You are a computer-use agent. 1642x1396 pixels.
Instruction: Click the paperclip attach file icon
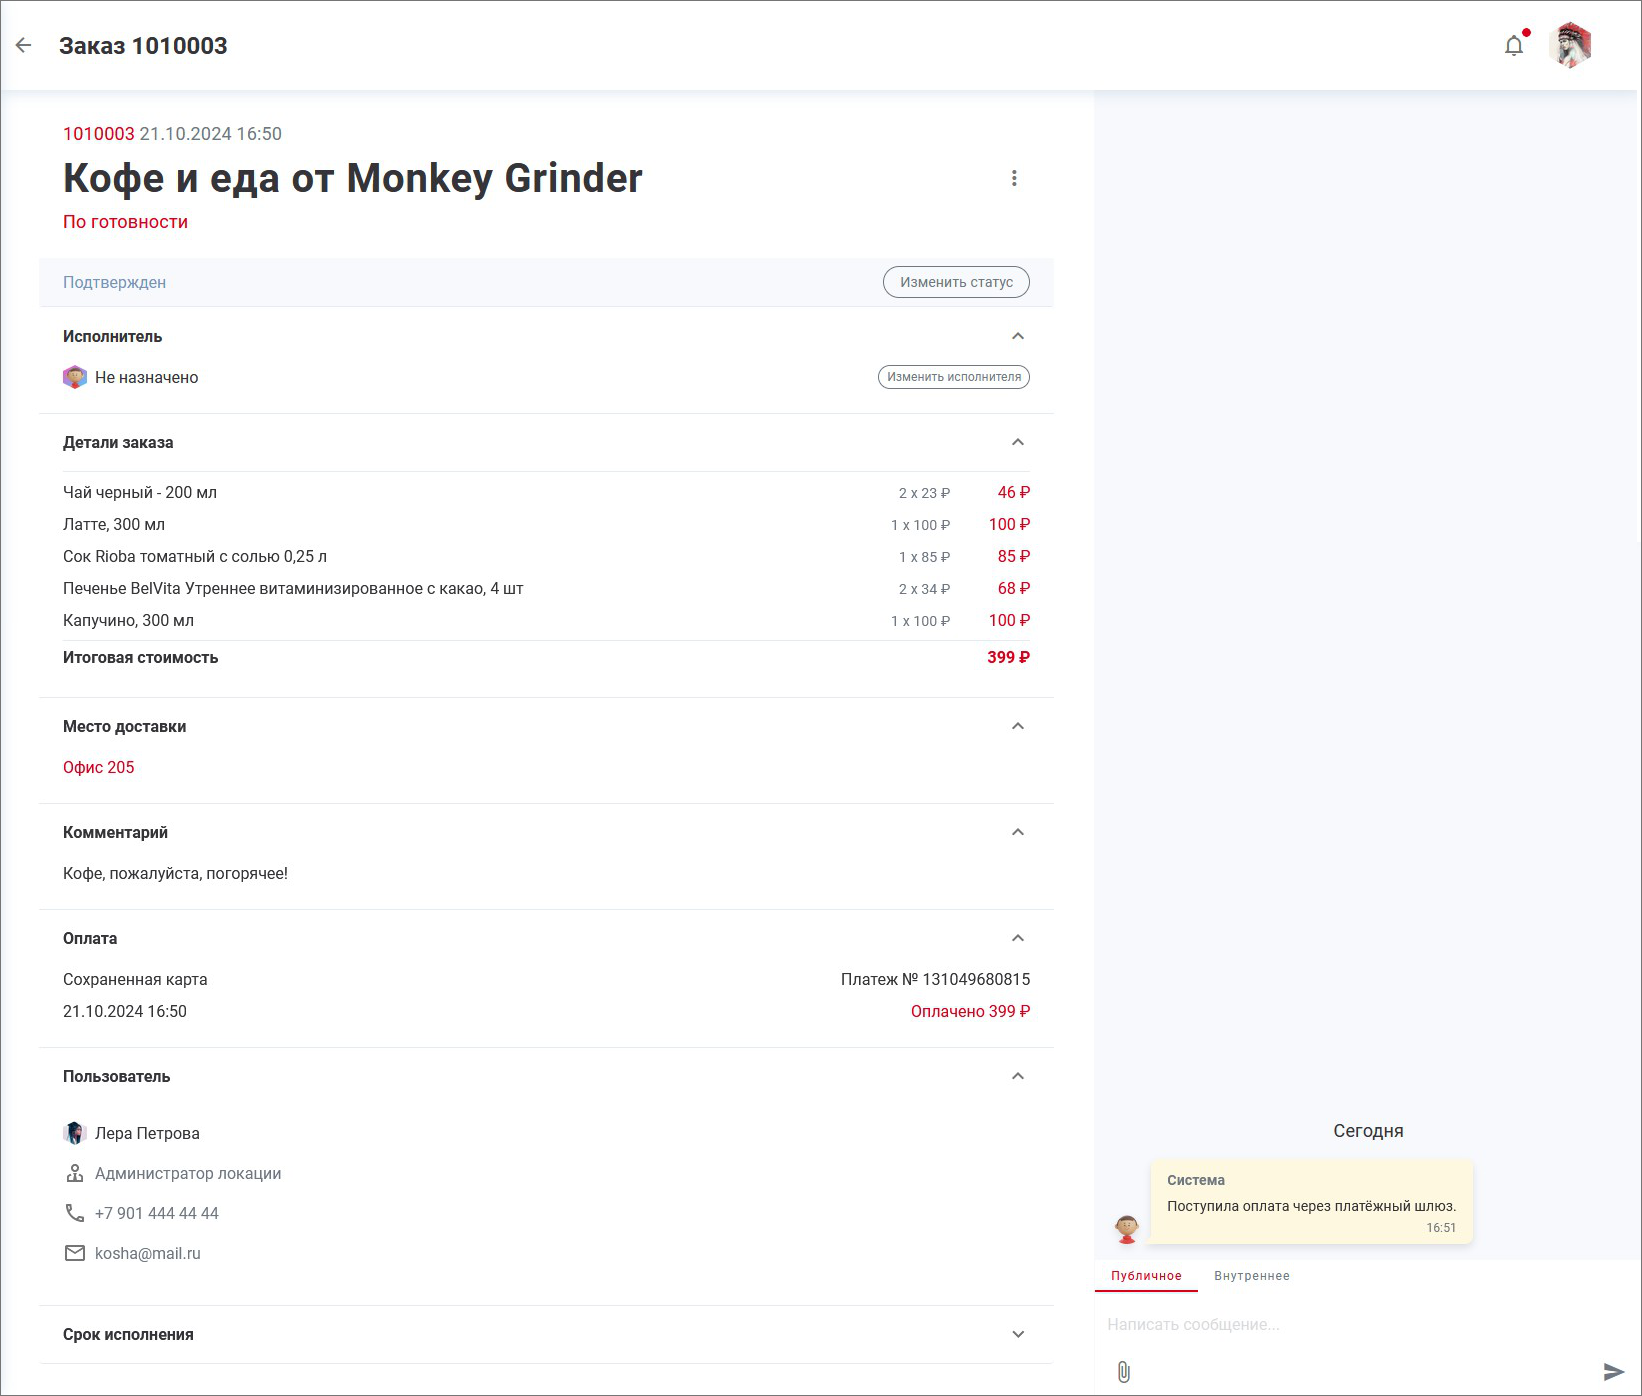pos(1124,1372)
